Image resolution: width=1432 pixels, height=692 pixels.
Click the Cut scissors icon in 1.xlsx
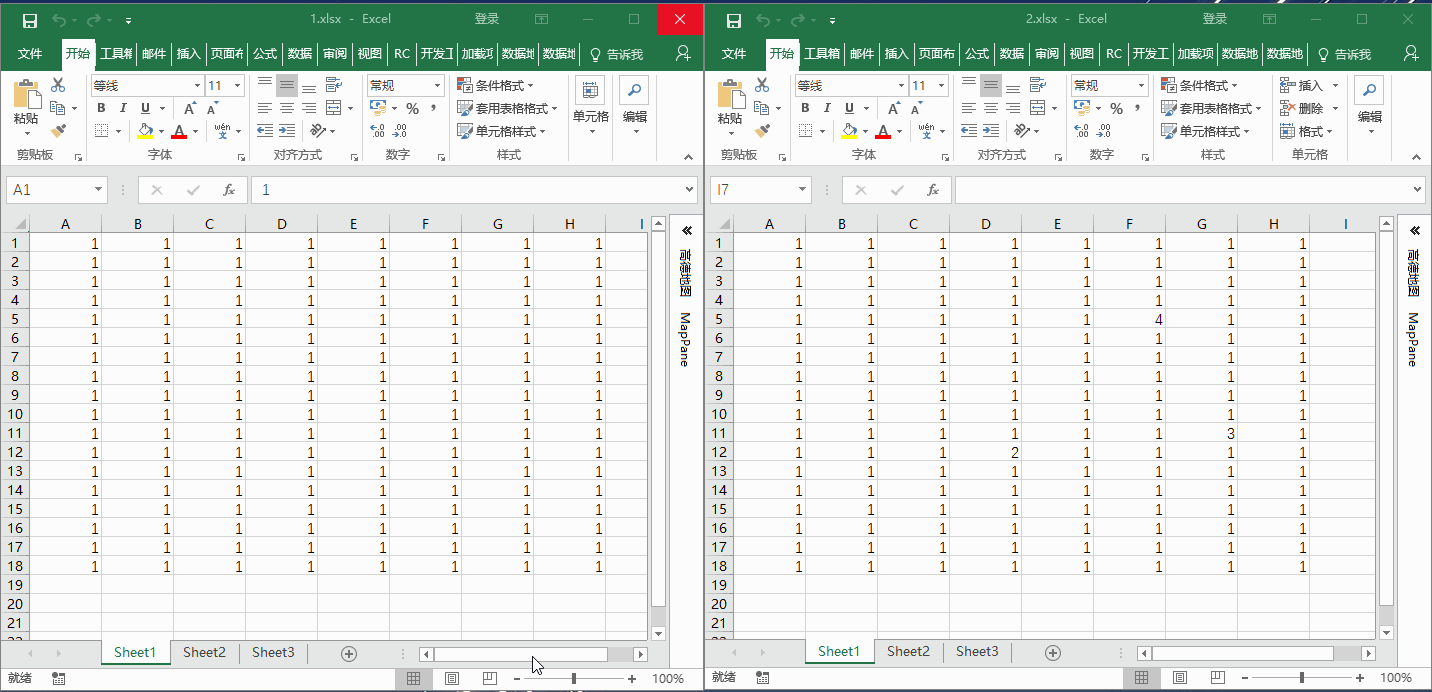58,85
